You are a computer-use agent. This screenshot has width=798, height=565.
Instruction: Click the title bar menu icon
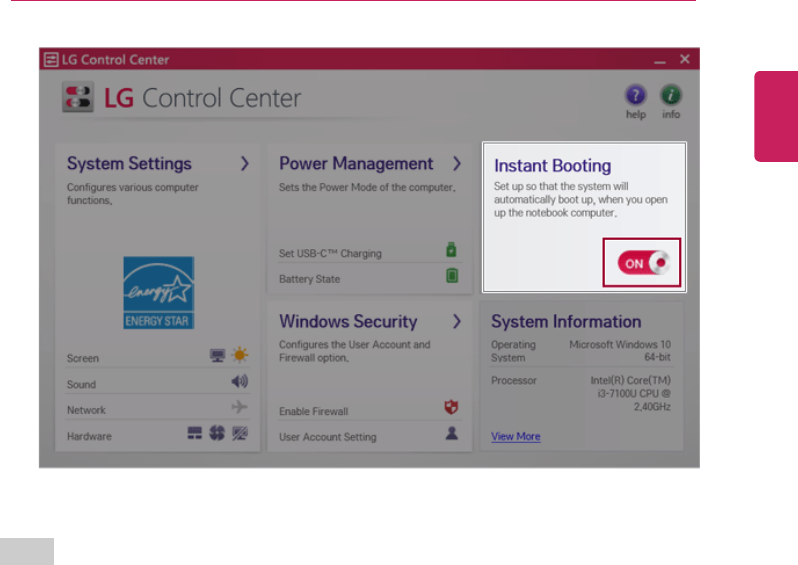point(51,60)
